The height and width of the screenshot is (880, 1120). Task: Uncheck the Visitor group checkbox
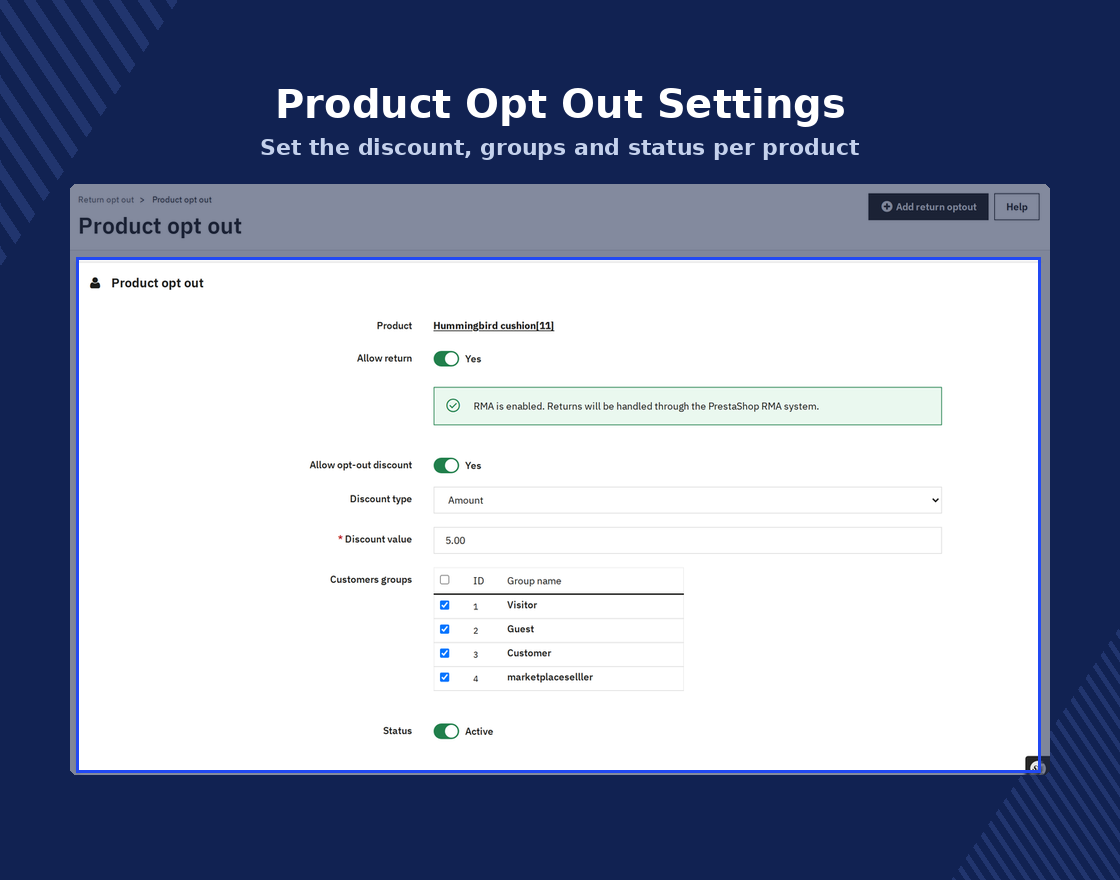click(x=444, y=605)
